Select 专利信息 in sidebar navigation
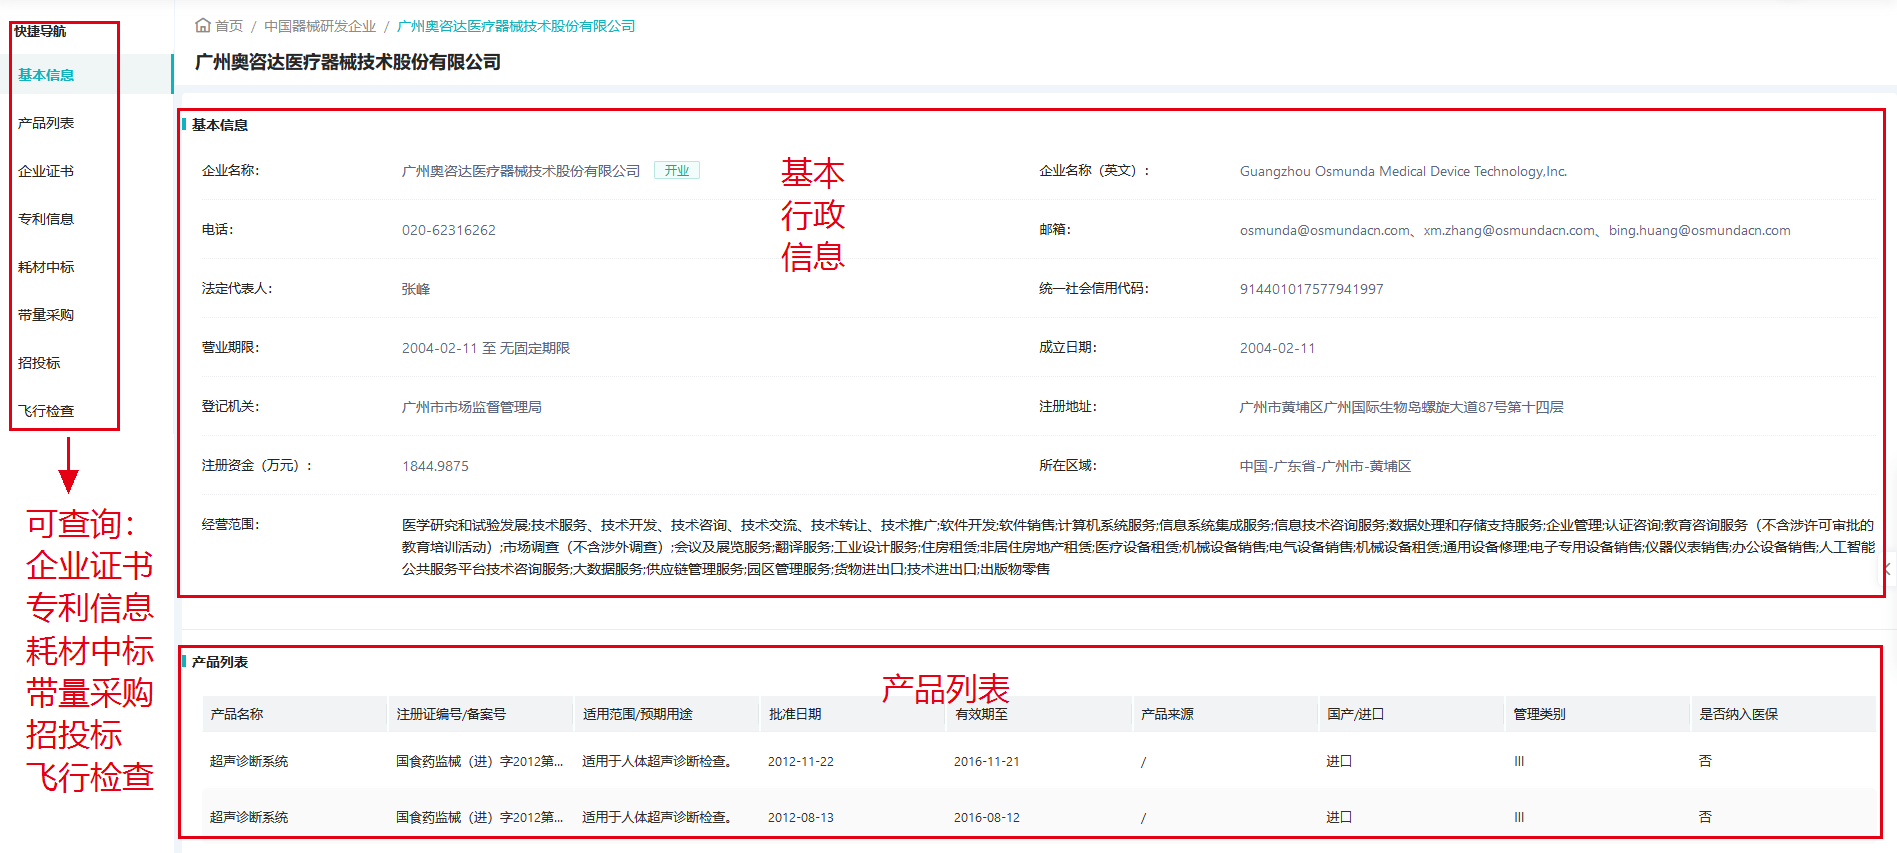The width and height of the screenshot is (1897, 853). (46, 219)
